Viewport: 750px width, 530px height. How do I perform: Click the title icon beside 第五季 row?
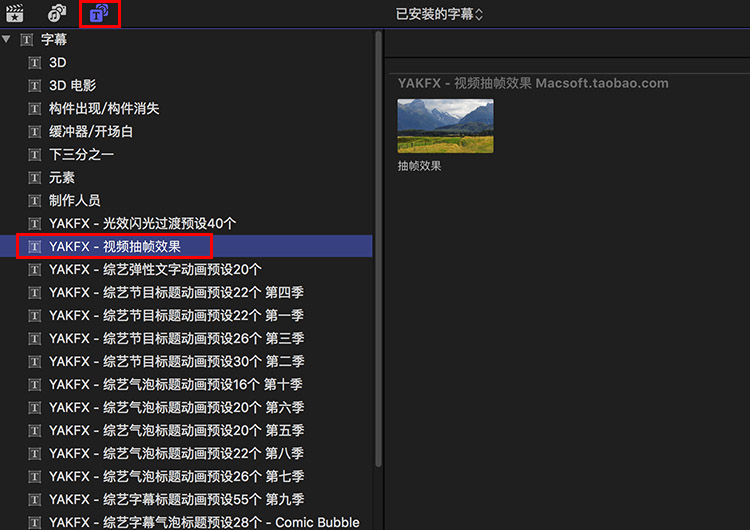[34, 431]
